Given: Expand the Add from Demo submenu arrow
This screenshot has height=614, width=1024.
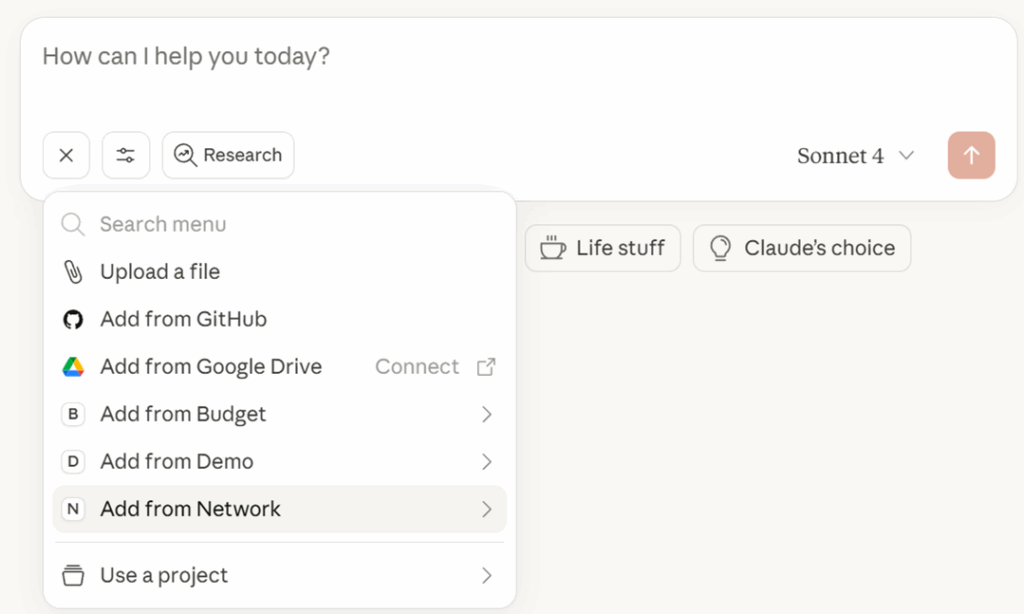Looking at the screenshot, I should pos(487,462).
